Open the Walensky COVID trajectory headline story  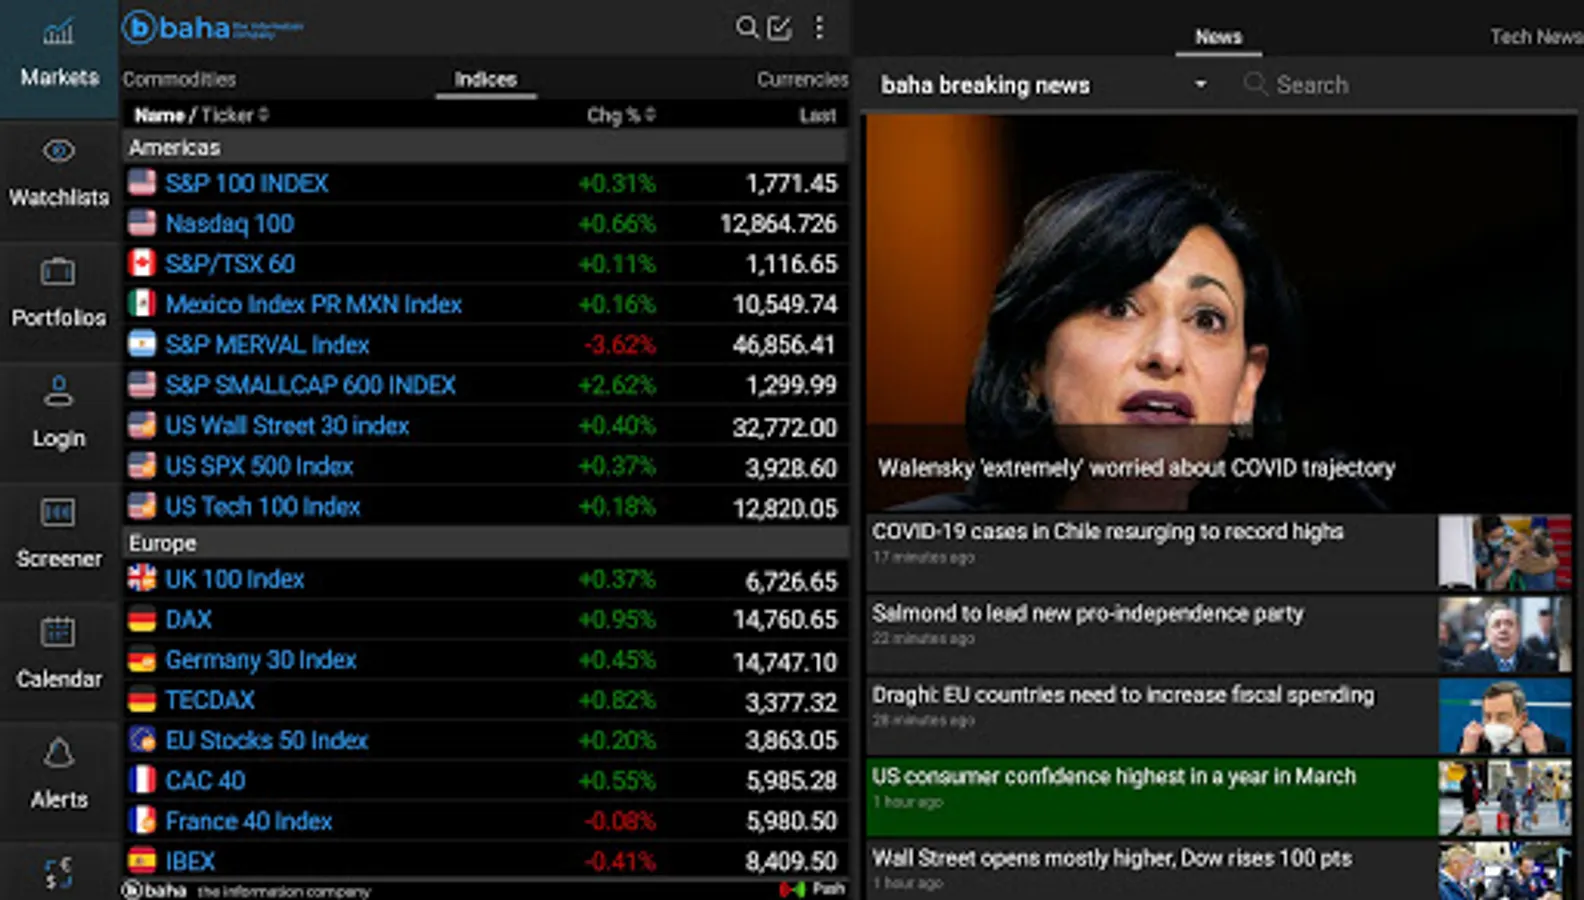1219,313
